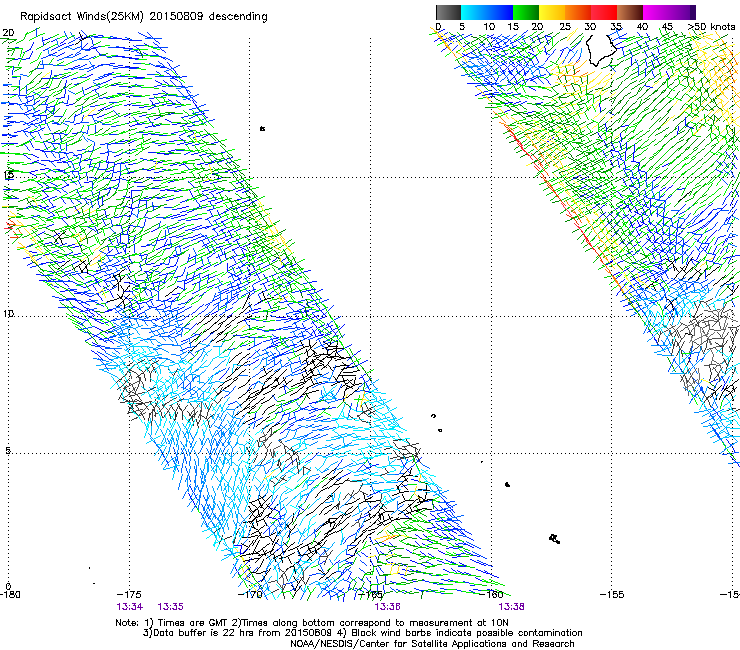Click the longitude label '-180'
The image size is (740, 650).
pyautogui.click(x=10, y=595)
